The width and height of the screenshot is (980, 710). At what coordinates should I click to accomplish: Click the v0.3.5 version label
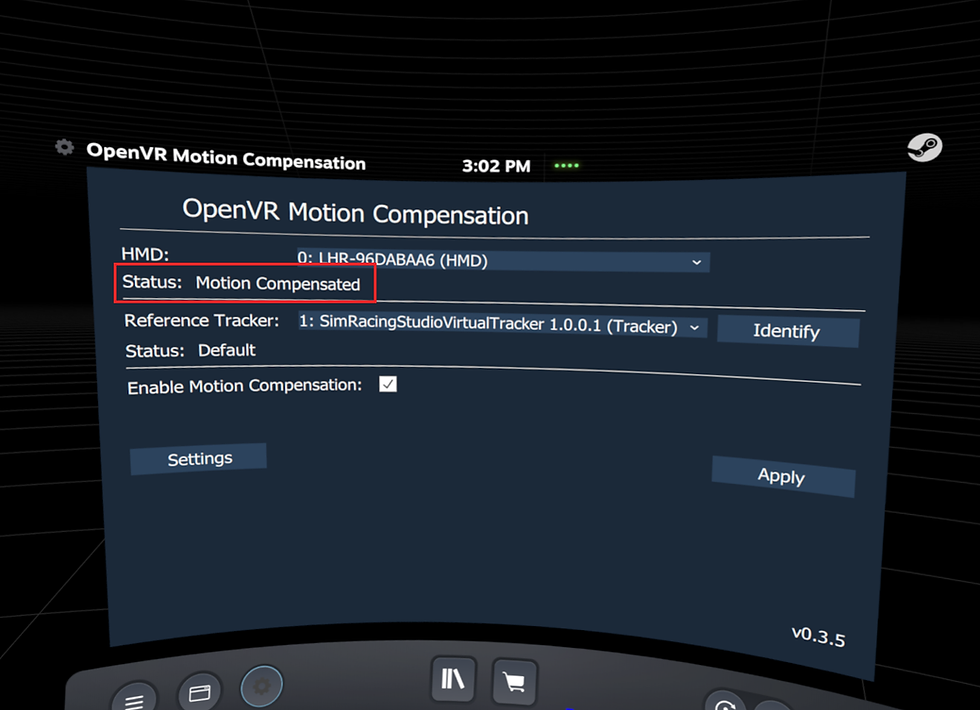pos(818,636)
